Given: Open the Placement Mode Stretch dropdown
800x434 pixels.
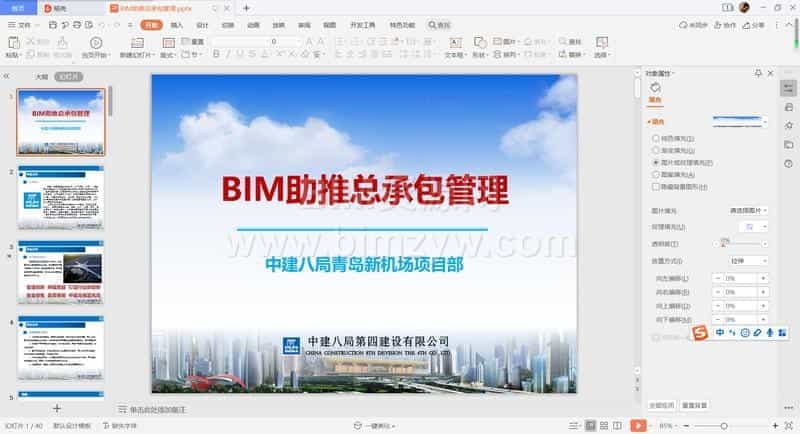Looking at the screenshot, I should [x=748, y=261].
